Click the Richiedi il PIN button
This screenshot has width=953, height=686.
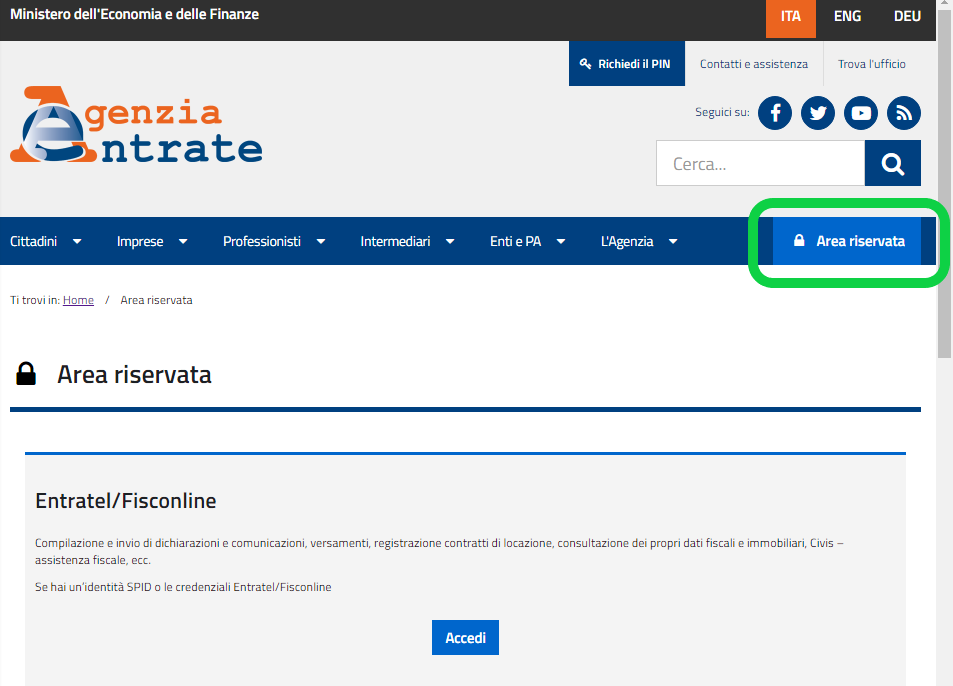pos(627,64)
